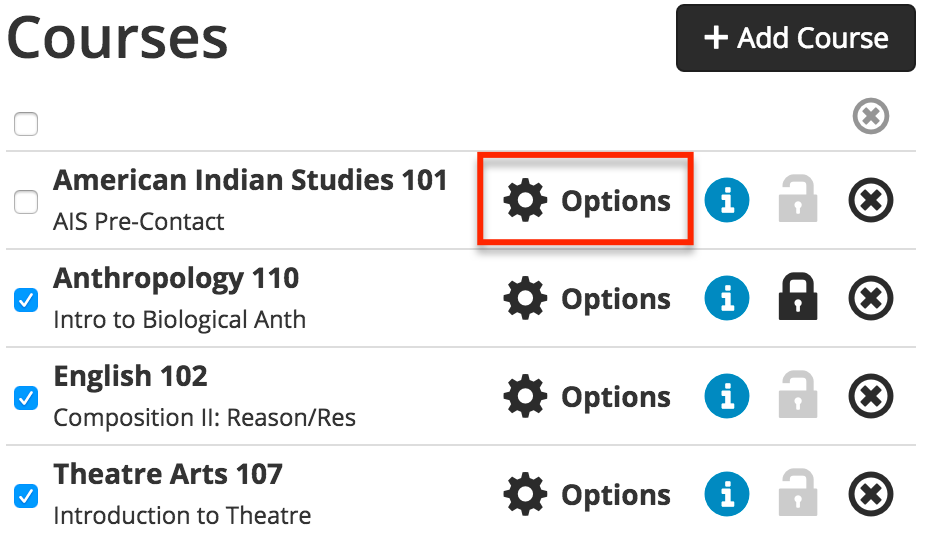Show info for English 102
The image size is (928, 546).
tap(727, 396)
